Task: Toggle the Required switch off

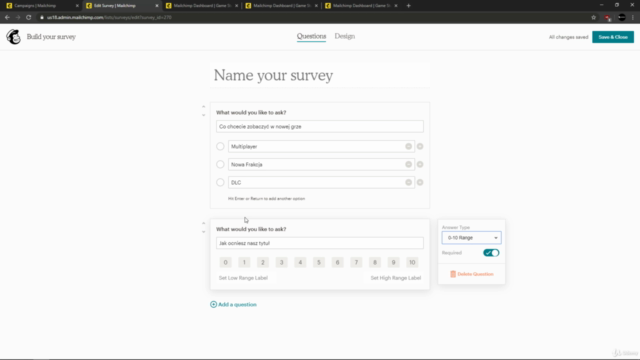Action: coord(491,253)
